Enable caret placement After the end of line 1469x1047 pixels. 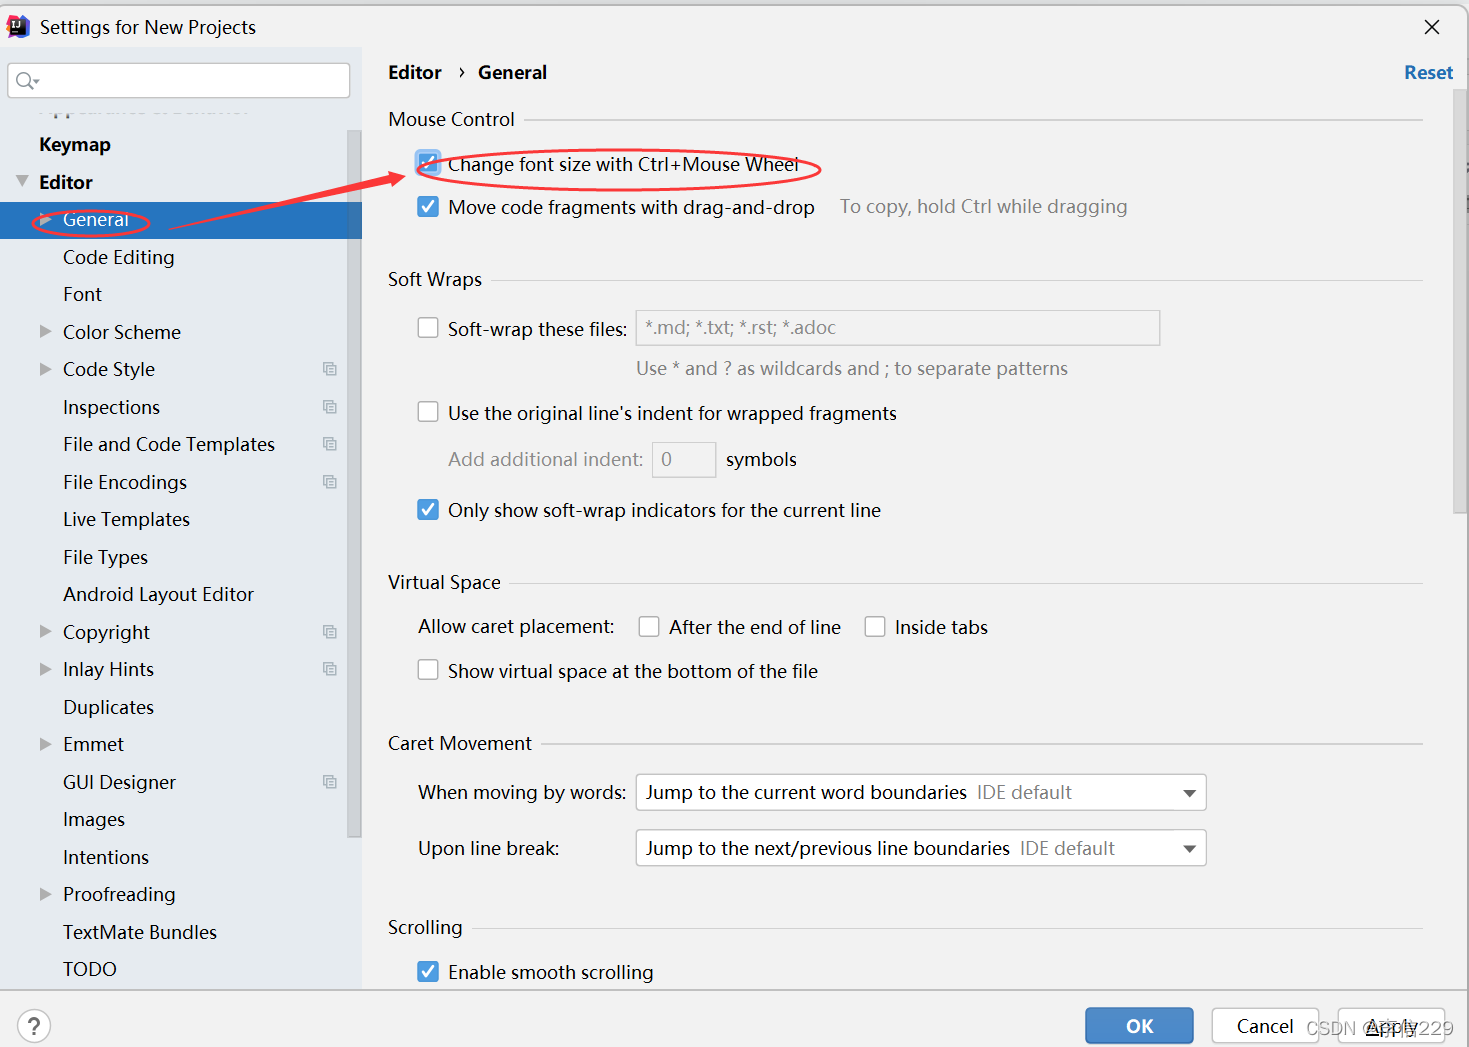(x=649, y=627)
